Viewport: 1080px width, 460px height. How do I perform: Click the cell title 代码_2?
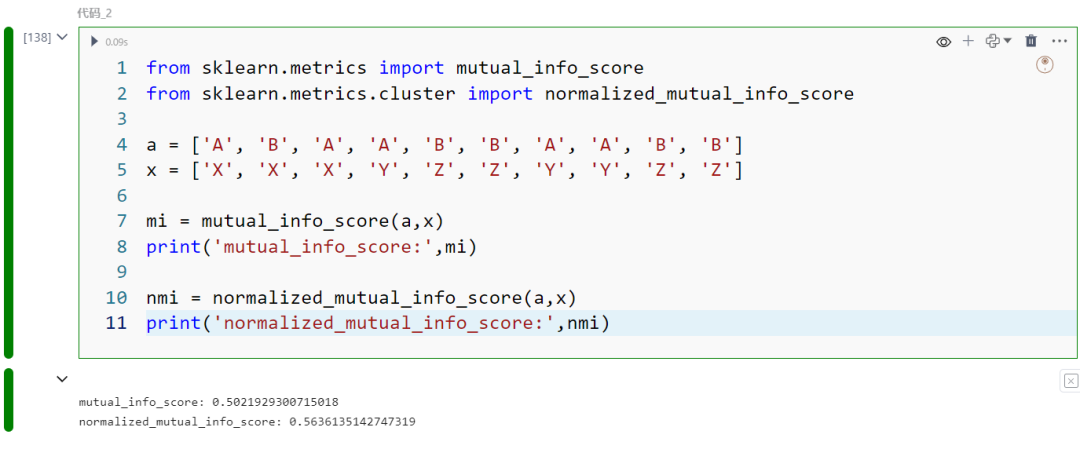pyautogui.click(x=94, y=13)
